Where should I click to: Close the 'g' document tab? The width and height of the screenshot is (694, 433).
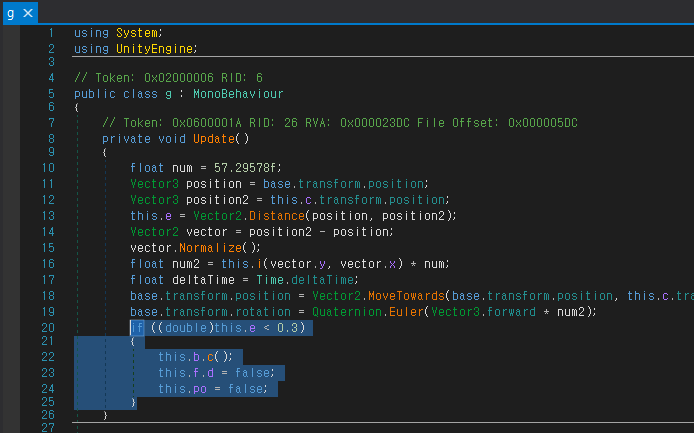point(28,13)
